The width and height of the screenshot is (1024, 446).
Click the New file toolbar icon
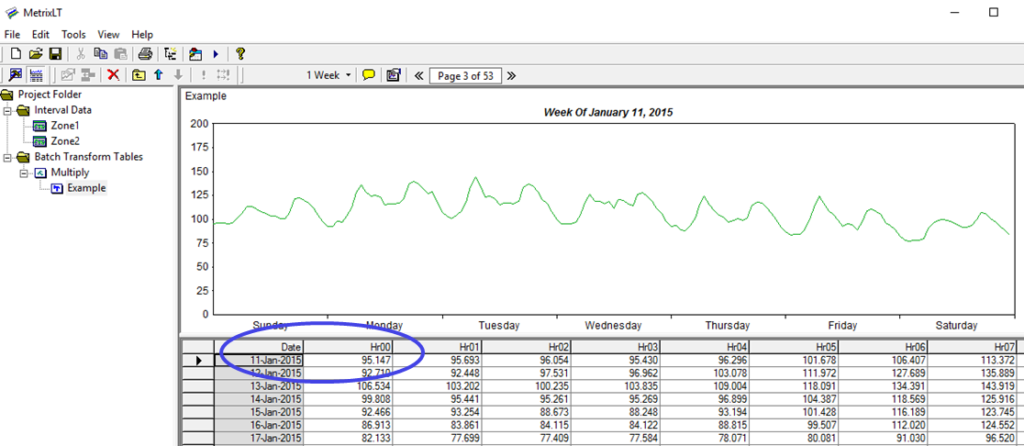point(15,54)
